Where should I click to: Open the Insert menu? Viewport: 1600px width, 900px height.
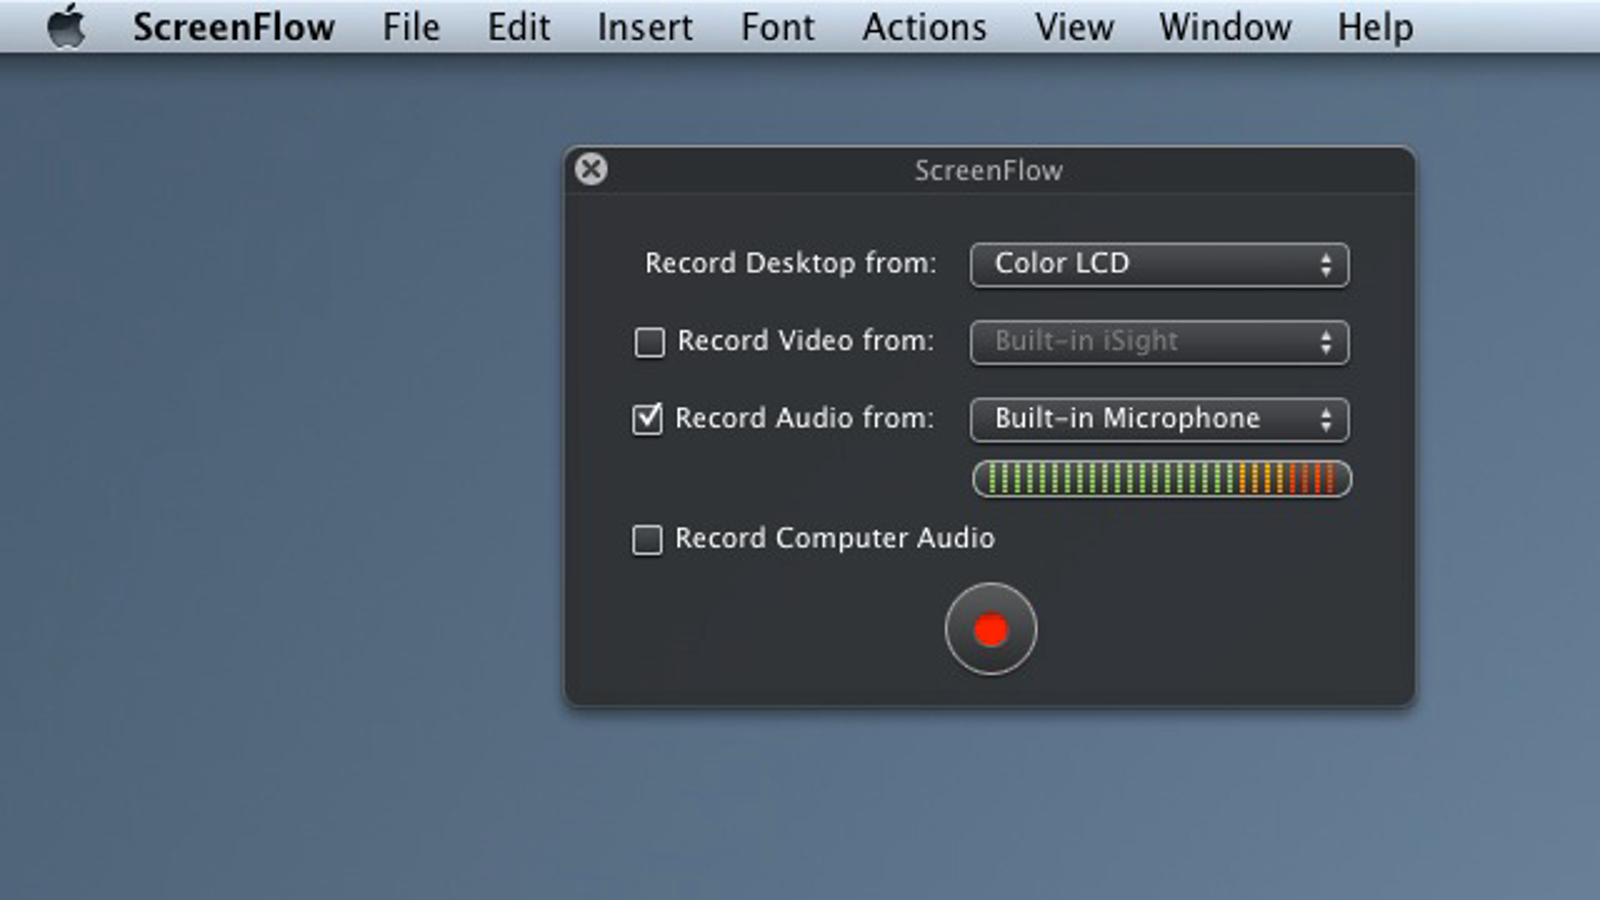[x=645, y=27]
